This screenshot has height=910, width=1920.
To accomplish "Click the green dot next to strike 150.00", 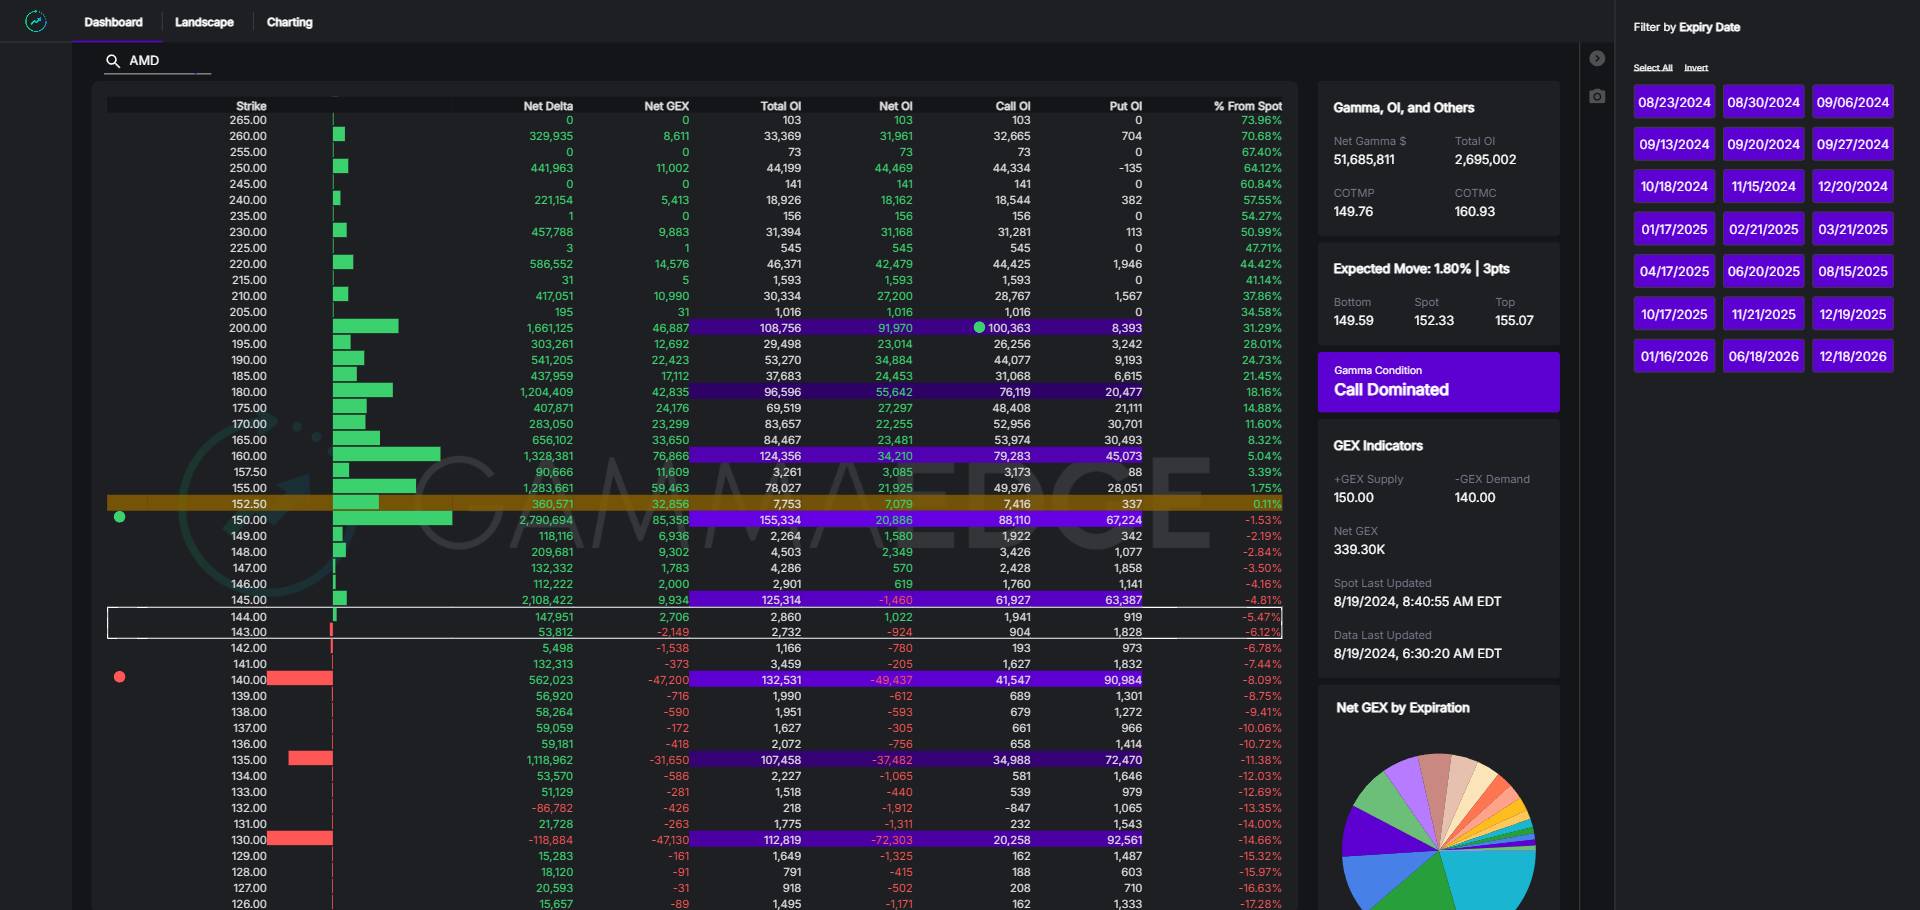I will (x=120, y=517).
